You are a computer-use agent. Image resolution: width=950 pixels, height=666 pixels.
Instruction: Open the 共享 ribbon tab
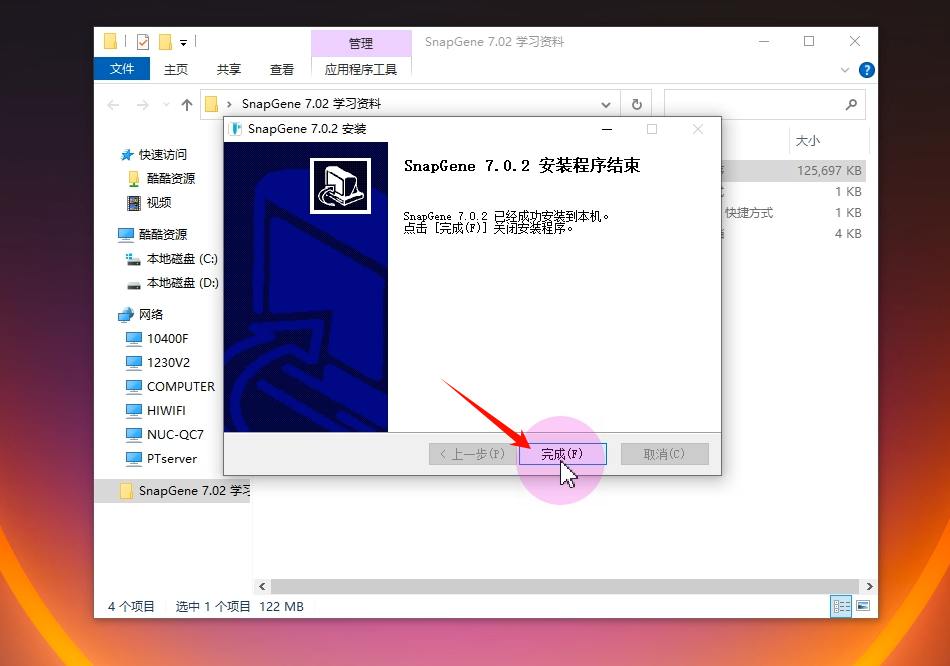[x=229, y=69]
